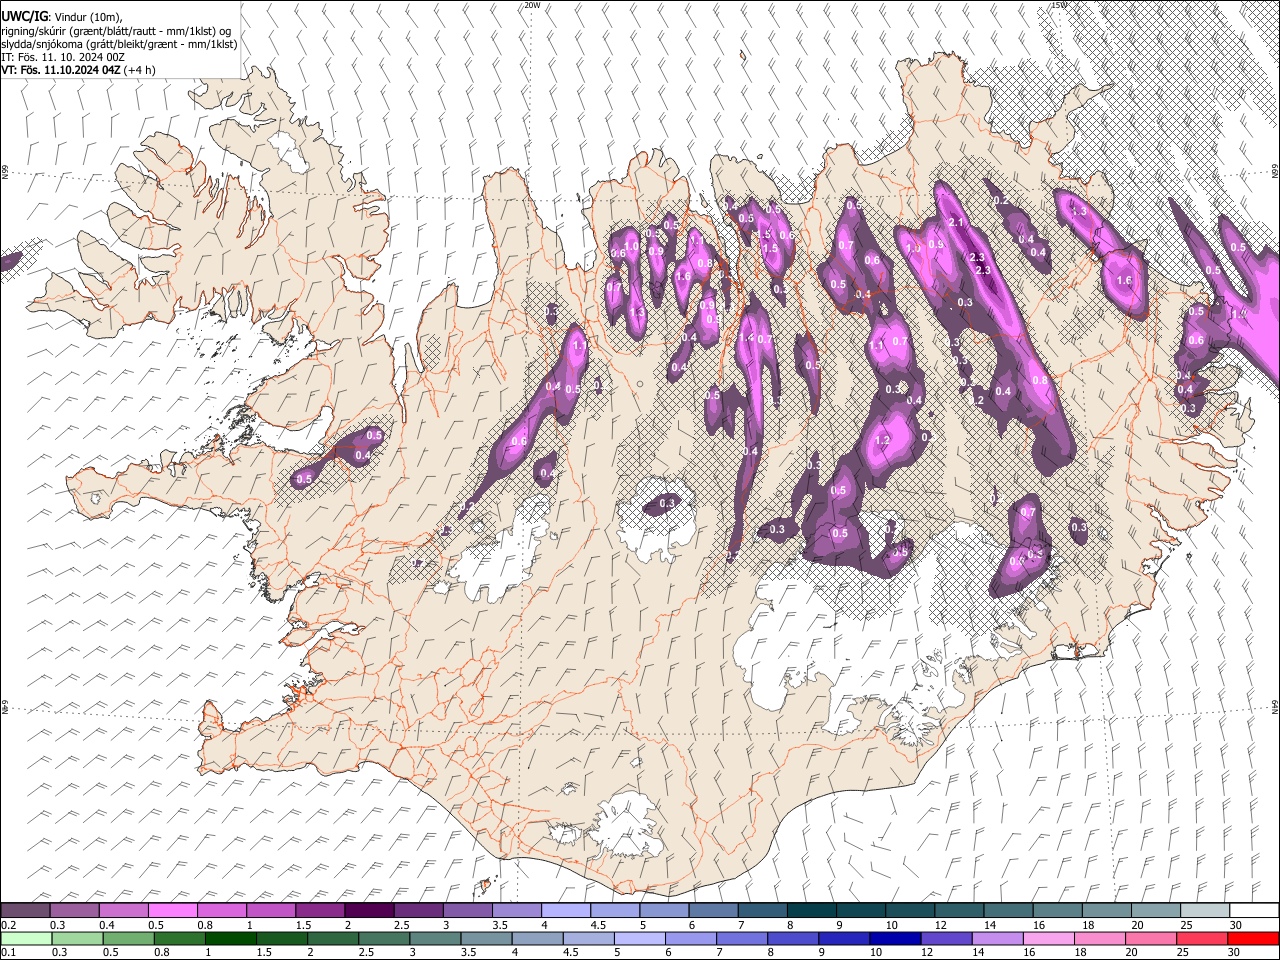Select the light pink 16 rain legend swatch

tap(1049, 938)
